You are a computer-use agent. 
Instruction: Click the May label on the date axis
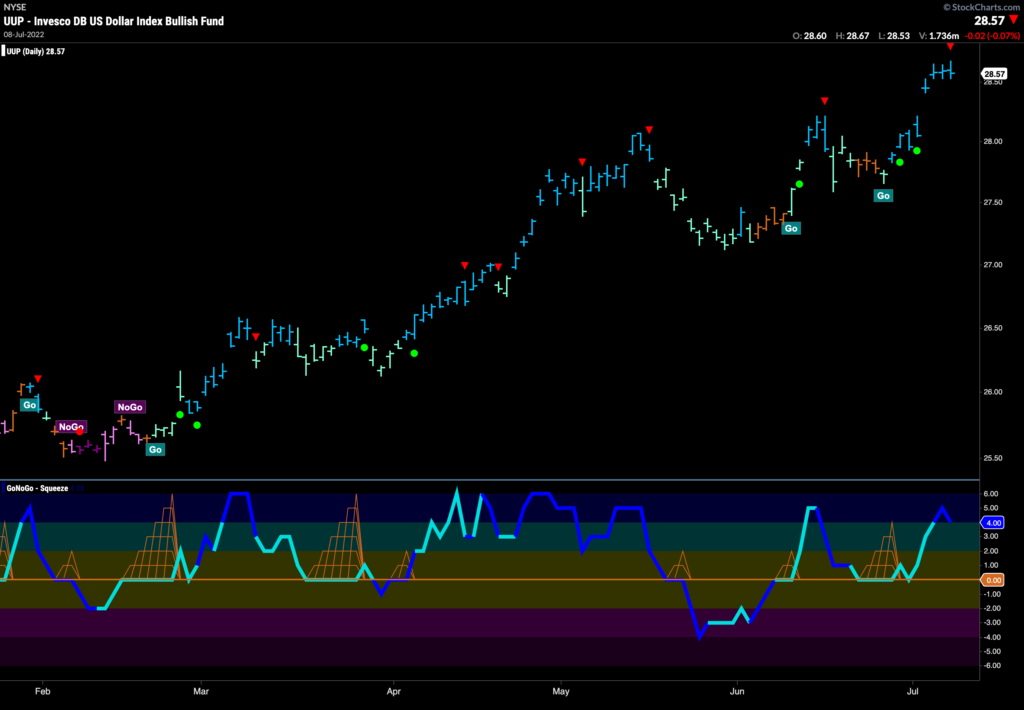[561, 691]
